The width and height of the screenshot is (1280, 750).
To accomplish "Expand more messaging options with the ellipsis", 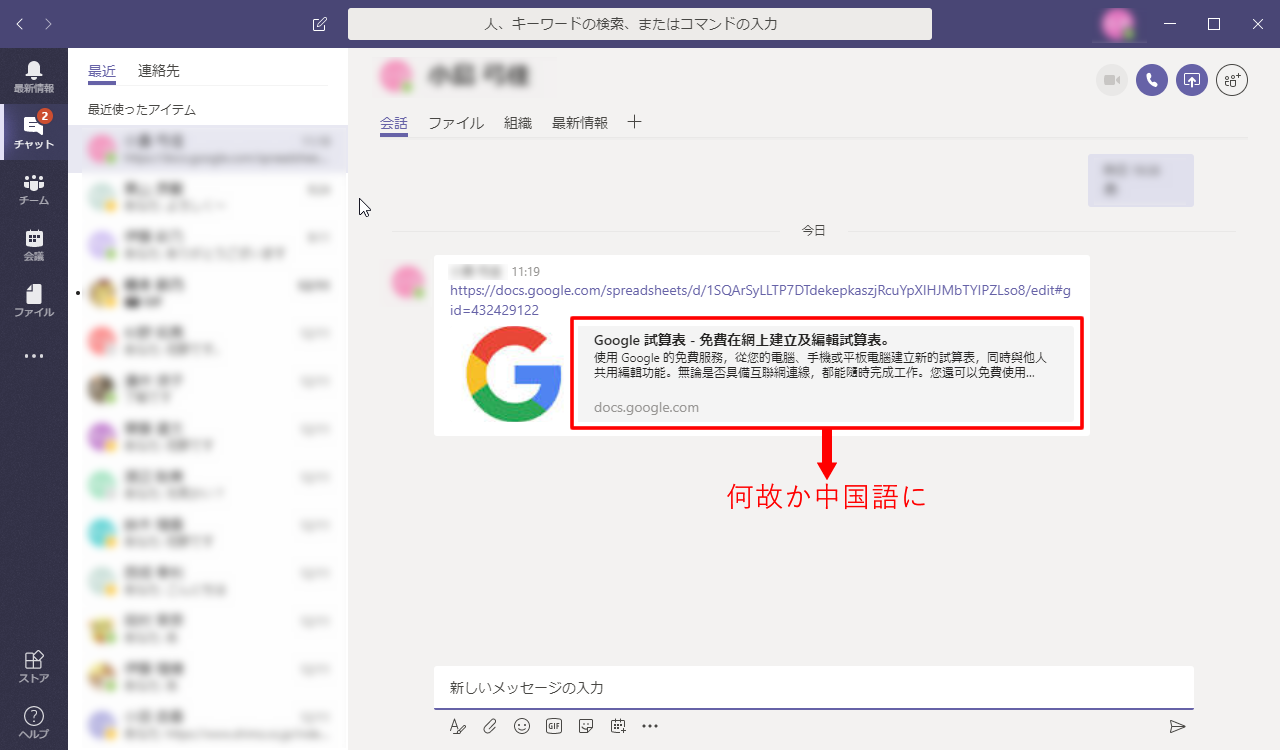I will coord(649,726).
